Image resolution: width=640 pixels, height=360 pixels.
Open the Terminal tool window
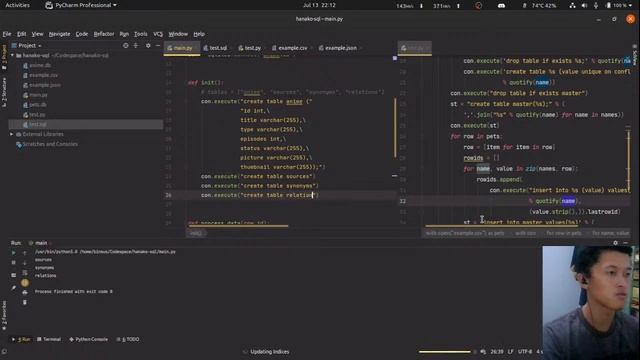[x=49, y=339]
